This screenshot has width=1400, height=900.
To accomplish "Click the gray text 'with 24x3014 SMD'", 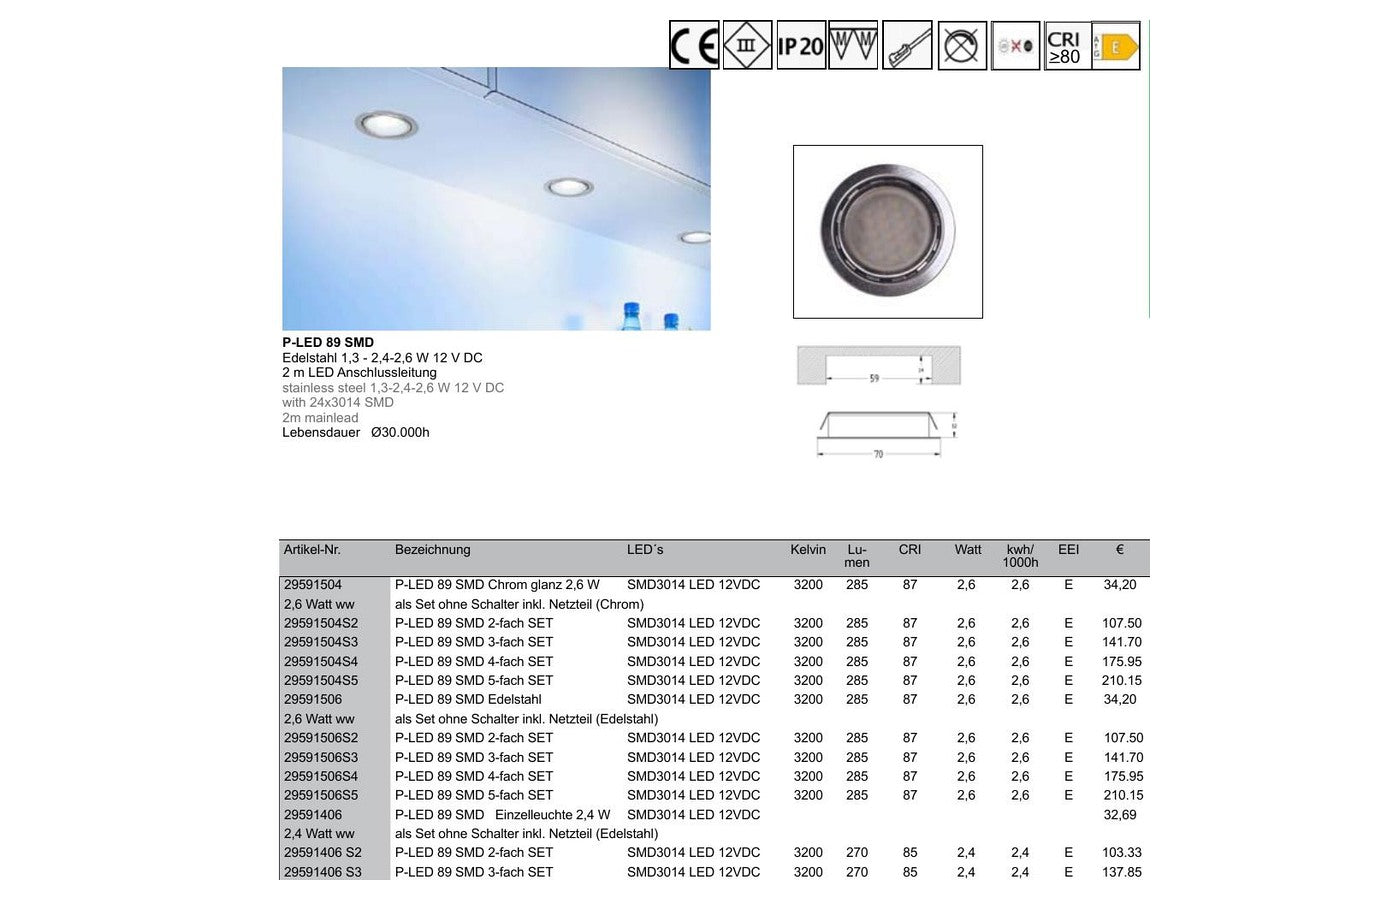I will pos(338,403).
